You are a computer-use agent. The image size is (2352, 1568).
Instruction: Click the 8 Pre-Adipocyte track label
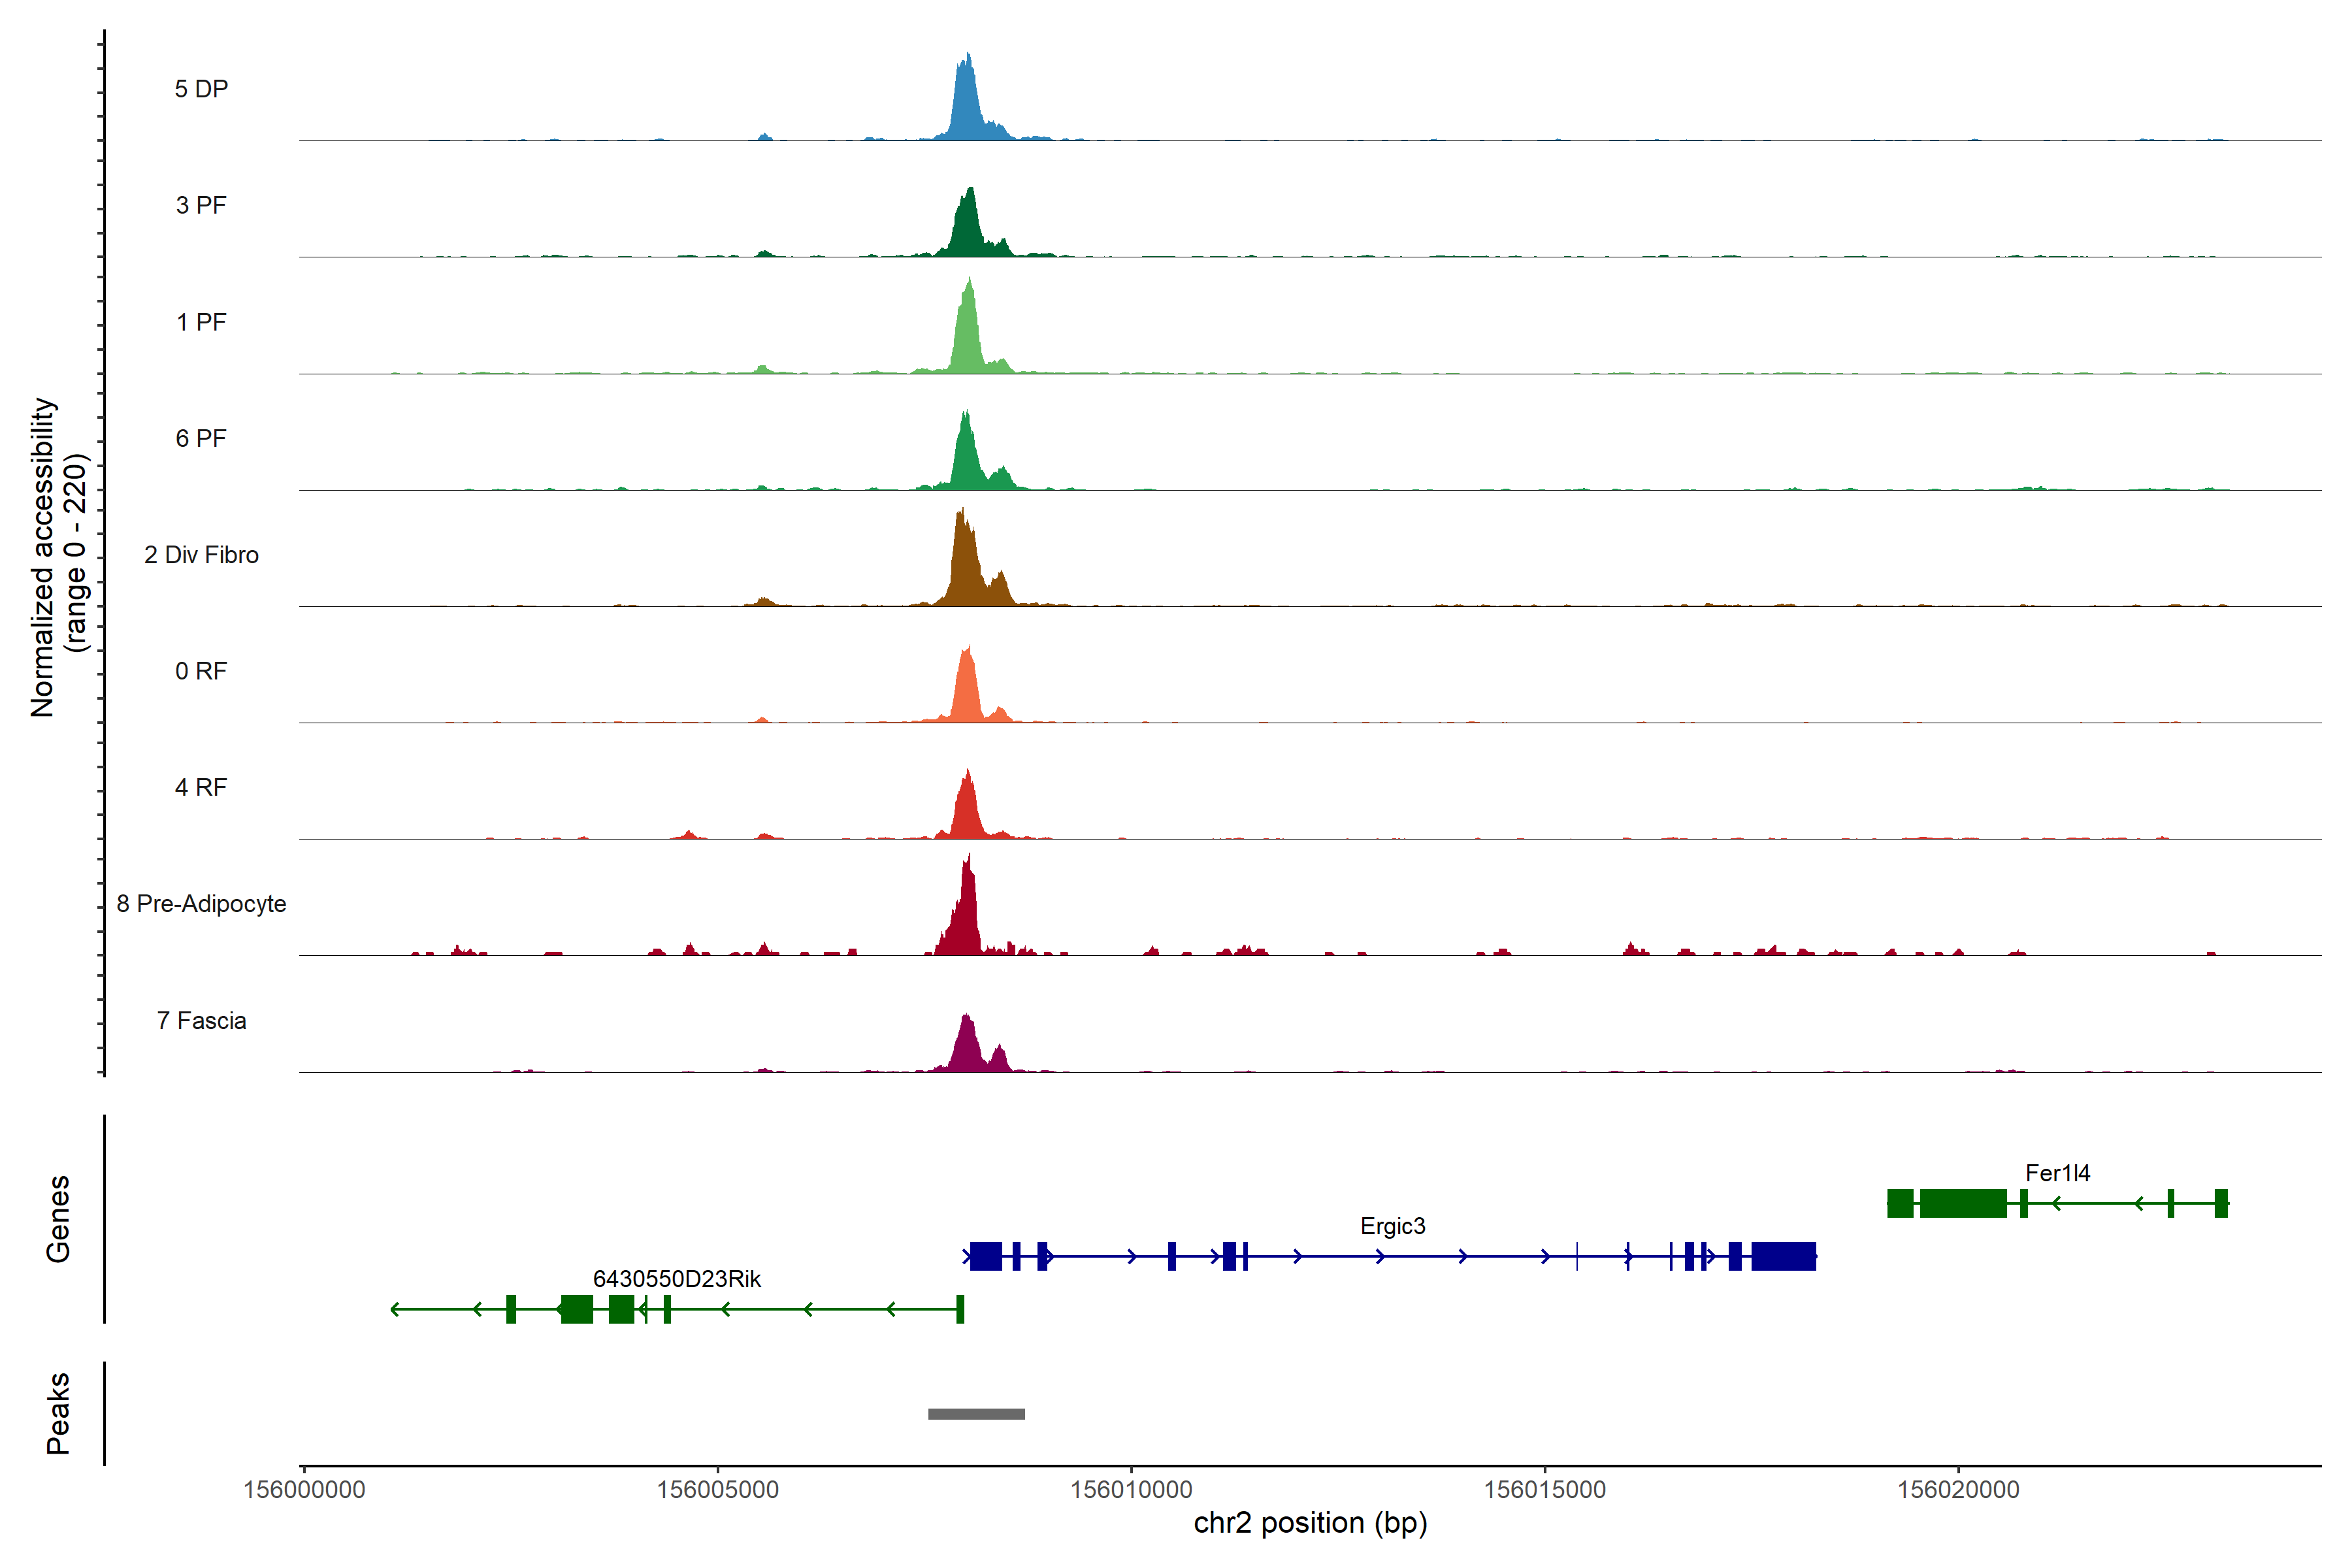pos(201,904)
